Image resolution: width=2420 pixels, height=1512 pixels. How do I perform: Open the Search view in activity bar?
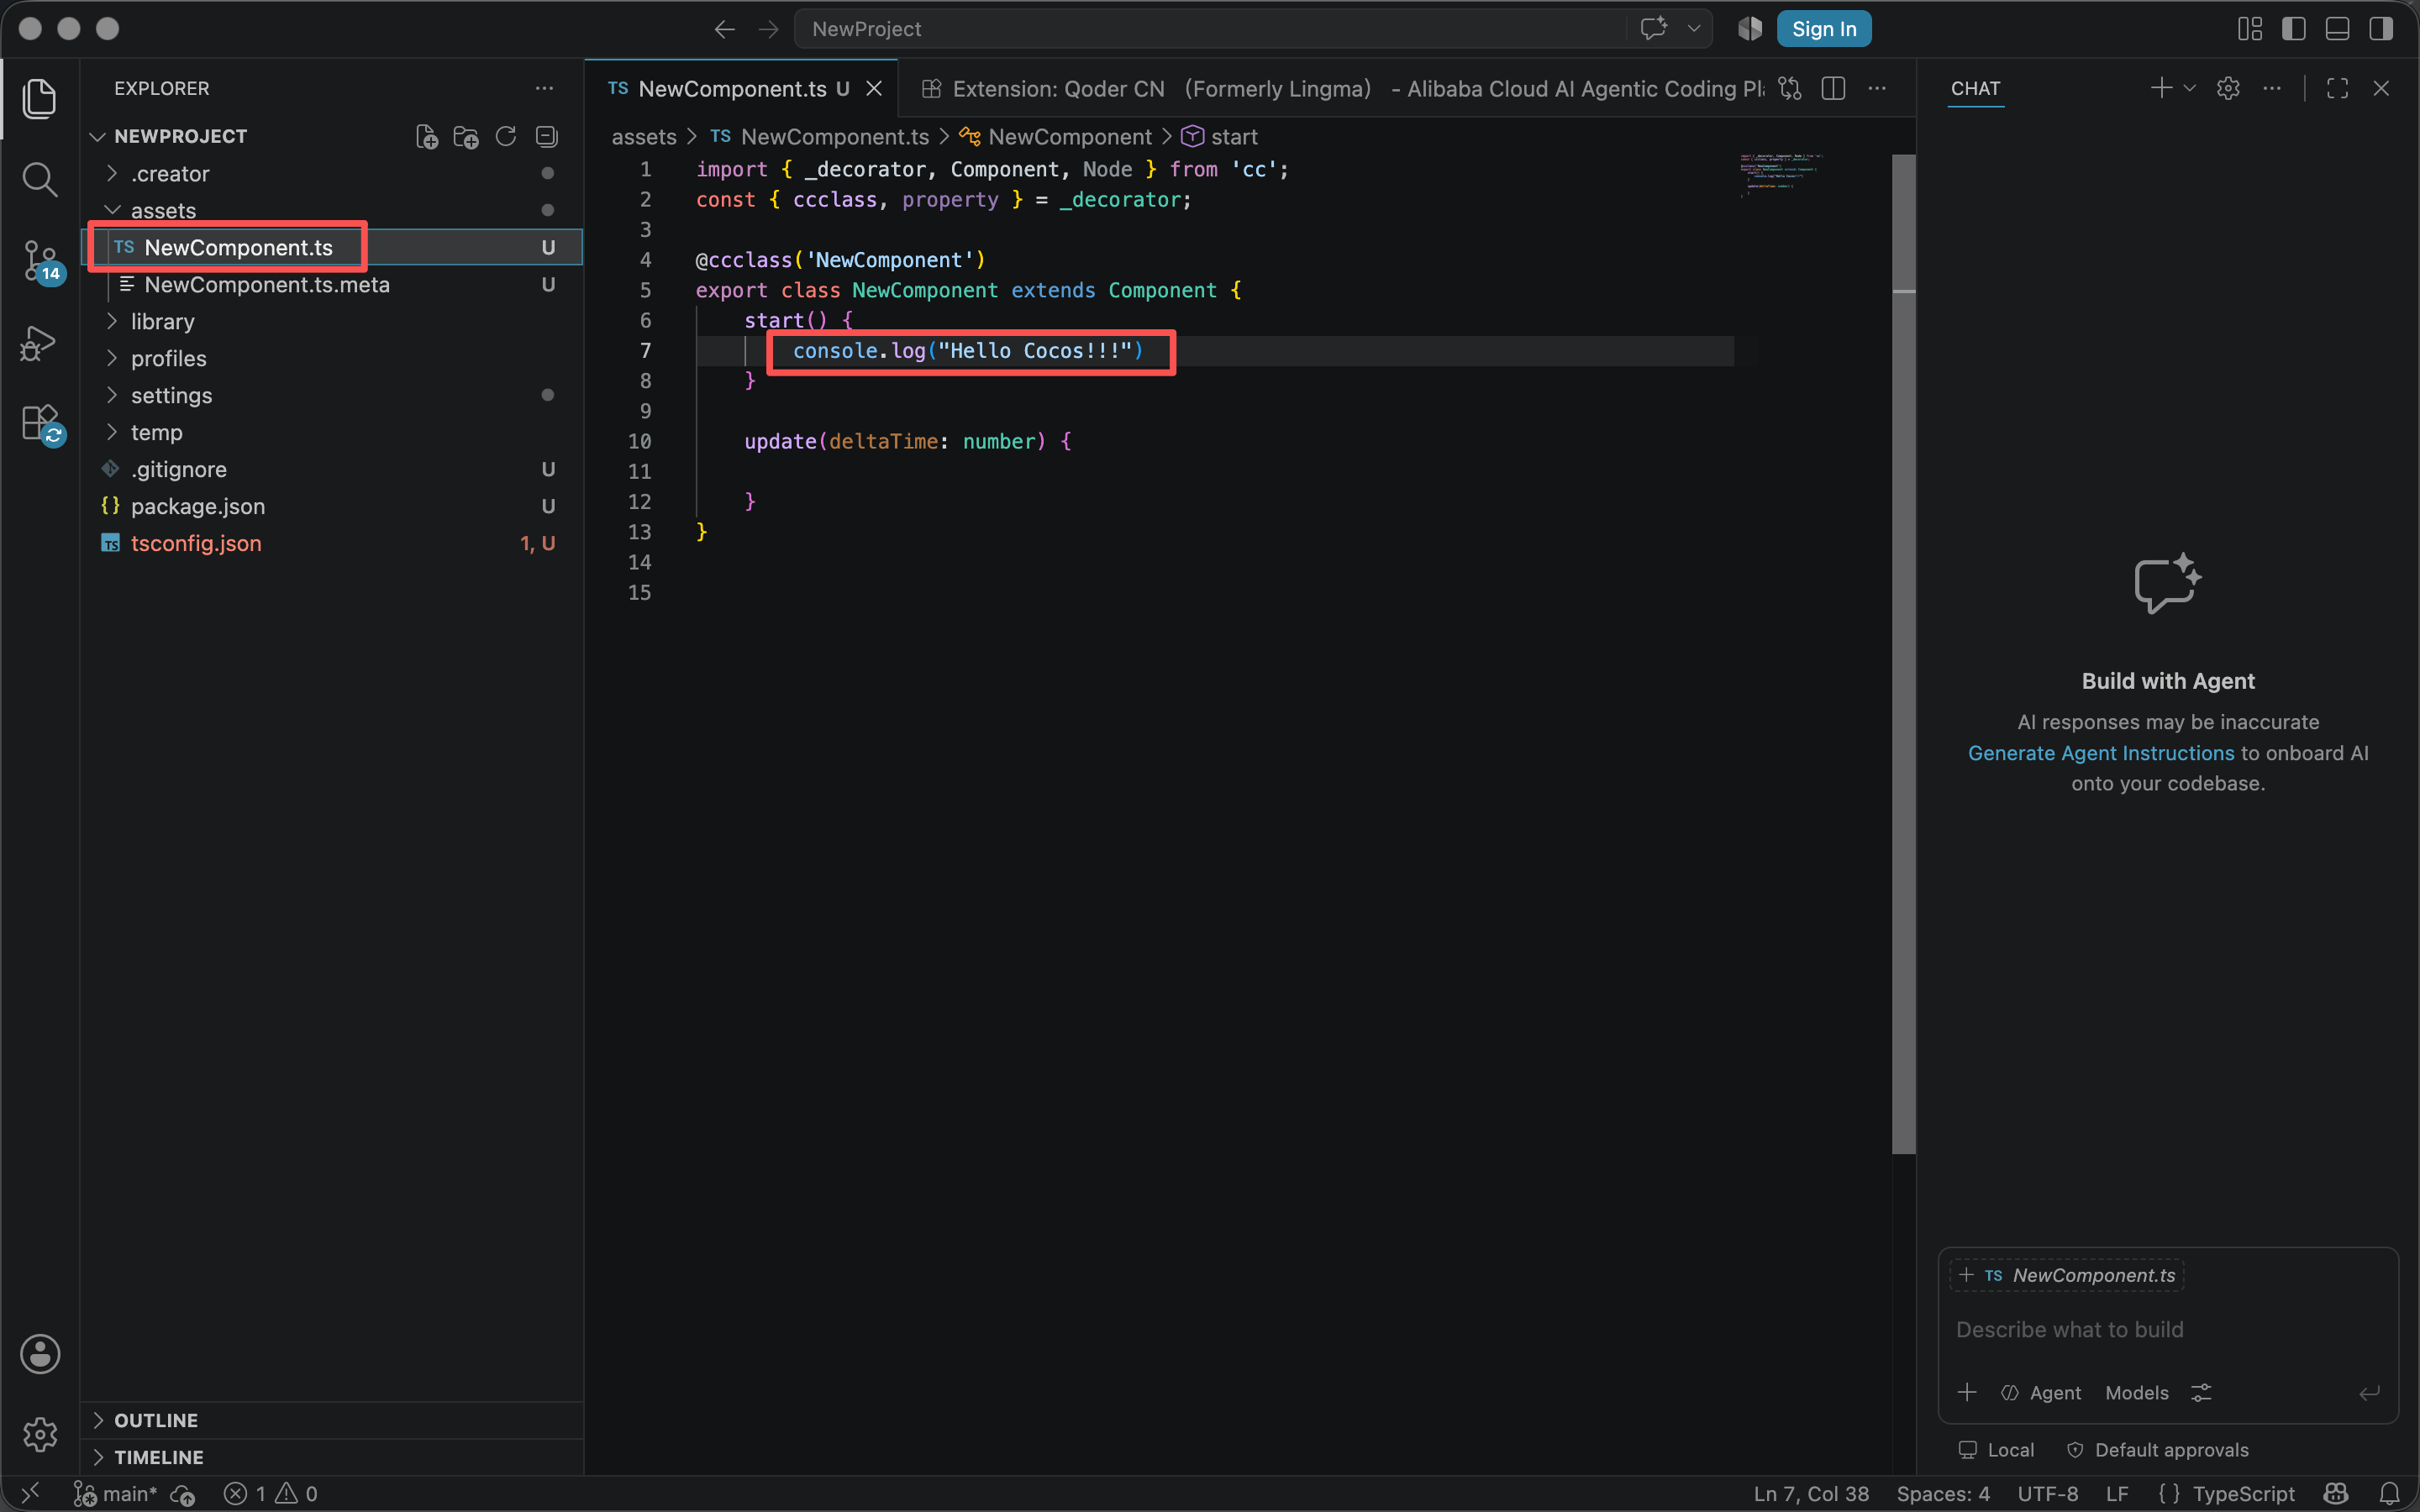point(39,180)
